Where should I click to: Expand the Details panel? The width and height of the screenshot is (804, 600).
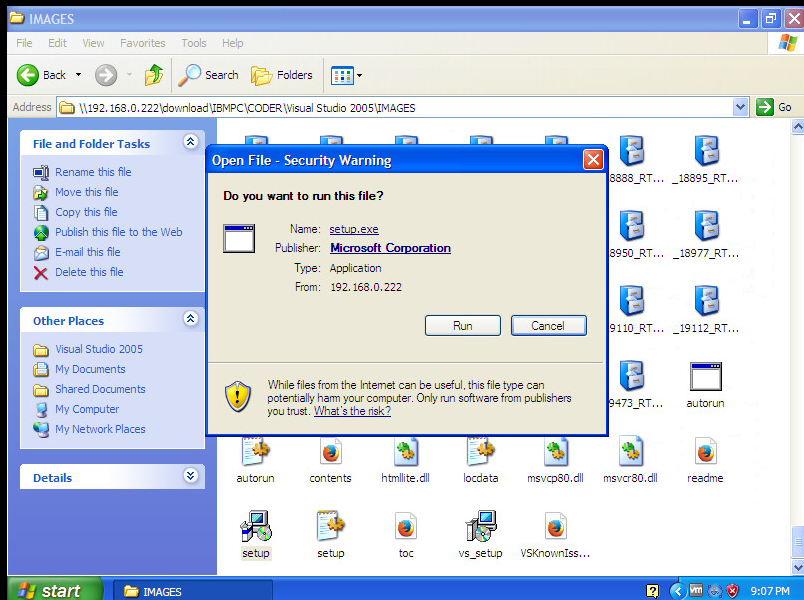coord(190,475)
